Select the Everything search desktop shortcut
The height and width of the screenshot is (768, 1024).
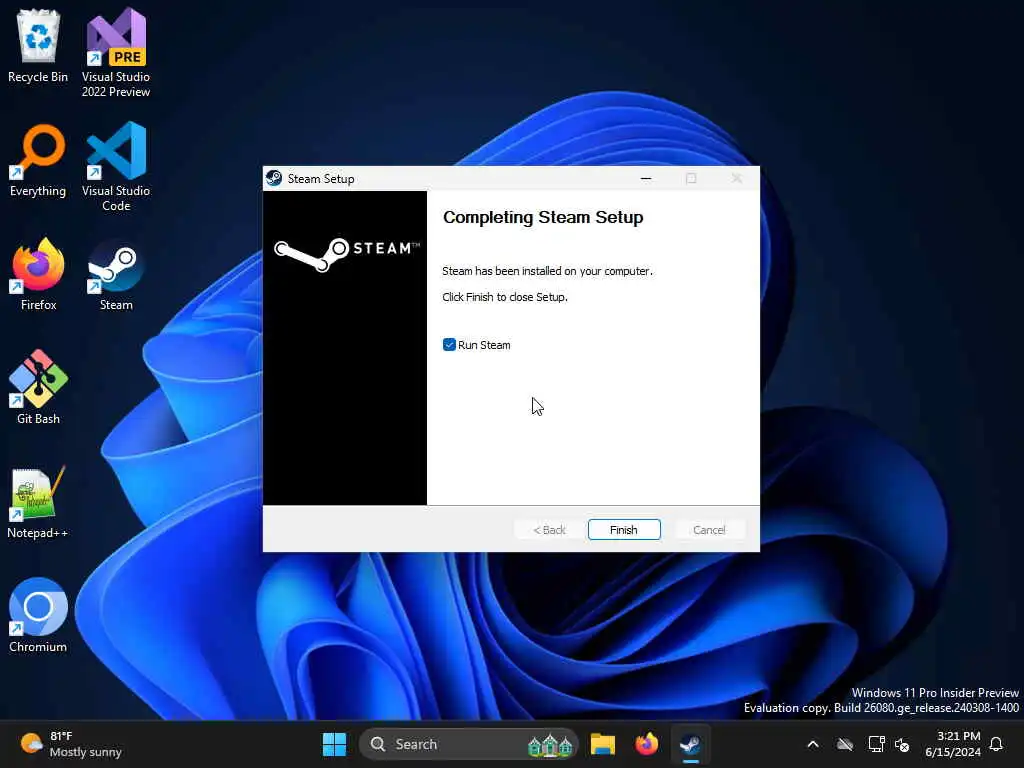pos(38,161)
